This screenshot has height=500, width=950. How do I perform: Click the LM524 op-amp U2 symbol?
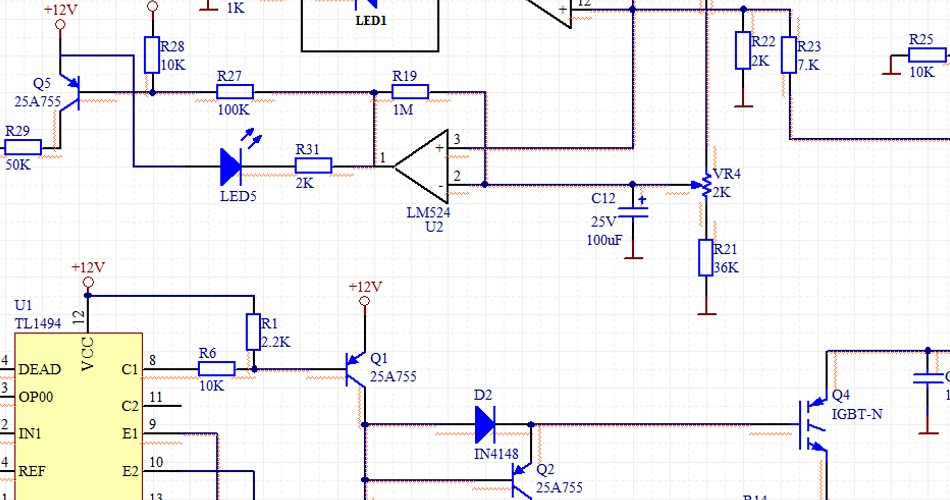point(420,166)
